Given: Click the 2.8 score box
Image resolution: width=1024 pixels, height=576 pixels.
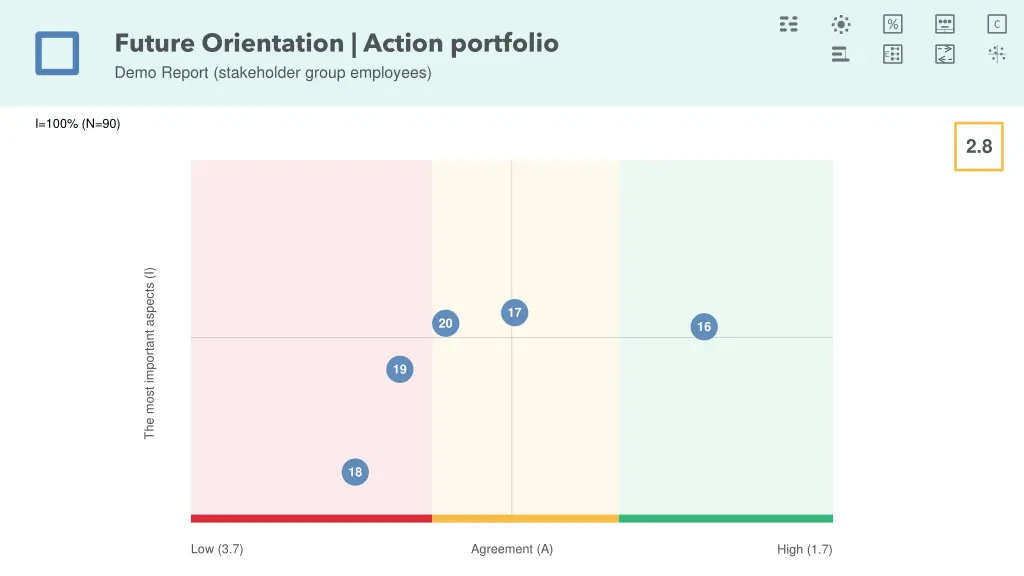Looking at the screenshot, I should tap(979, 147).
